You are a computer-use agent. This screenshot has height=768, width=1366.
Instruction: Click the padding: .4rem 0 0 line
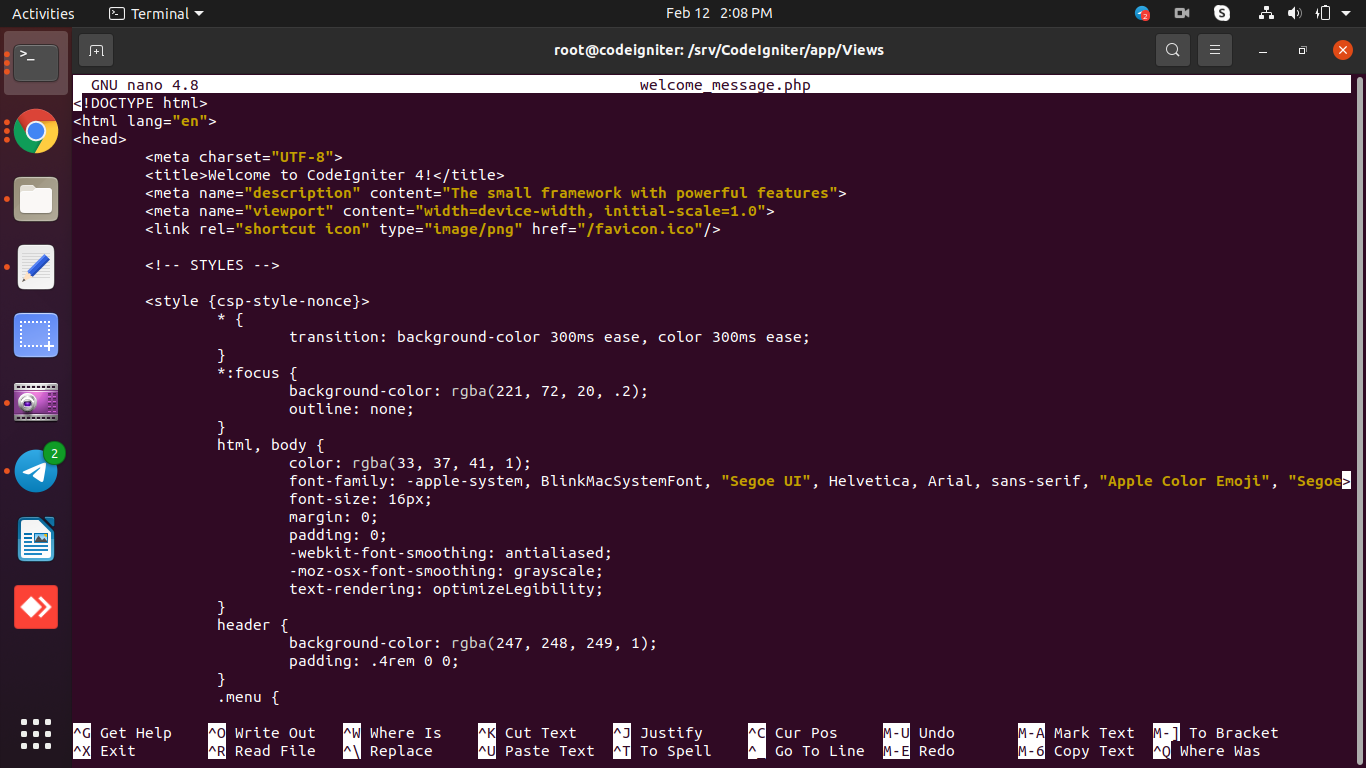pyautogui.click(x=374, y=661)
